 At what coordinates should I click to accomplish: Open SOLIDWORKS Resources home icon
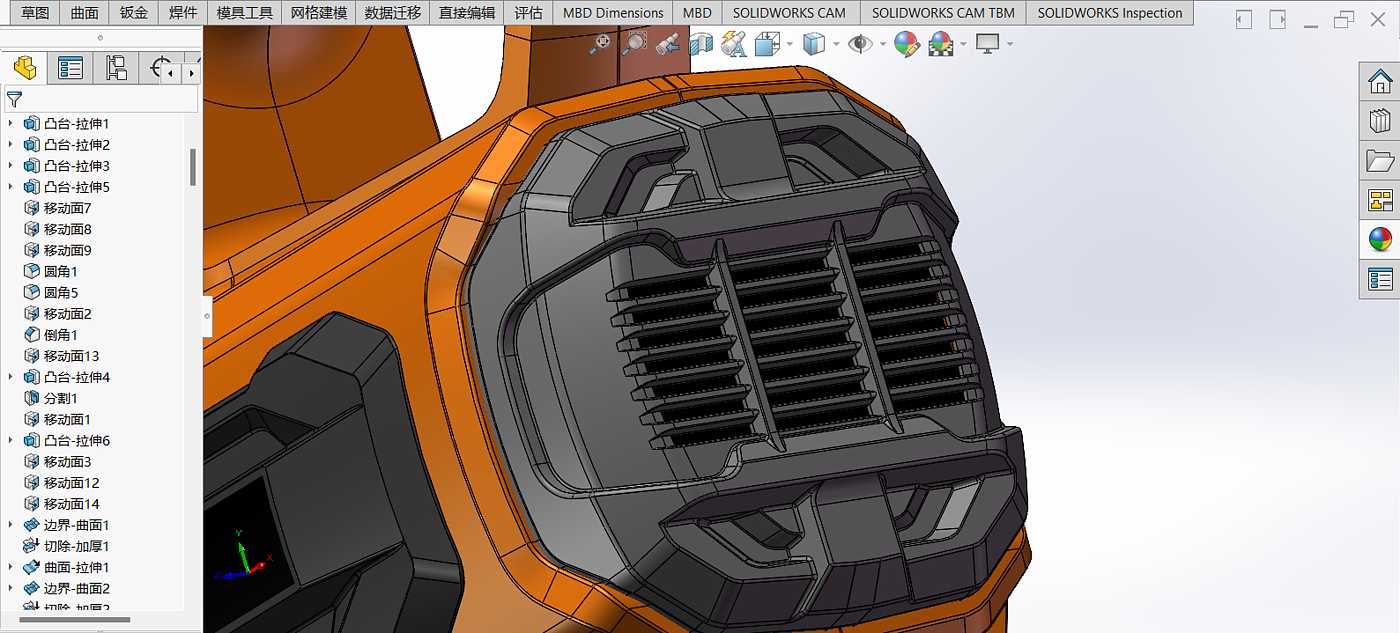coord(1380,82)
